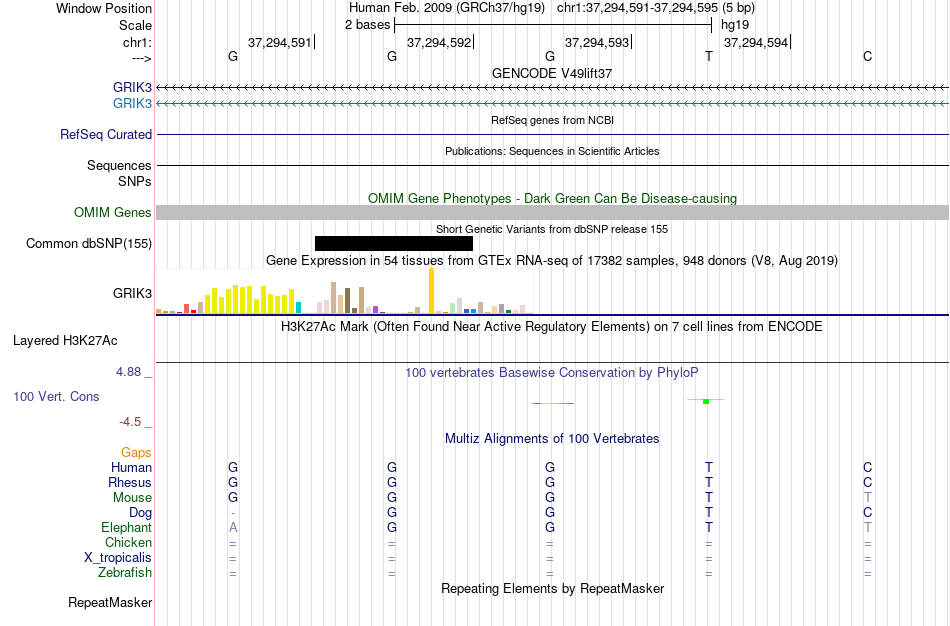Click the chr1:37,294,591-37,294,595 position text
Viewport: 950px width, 626px height.
point(637,8)
